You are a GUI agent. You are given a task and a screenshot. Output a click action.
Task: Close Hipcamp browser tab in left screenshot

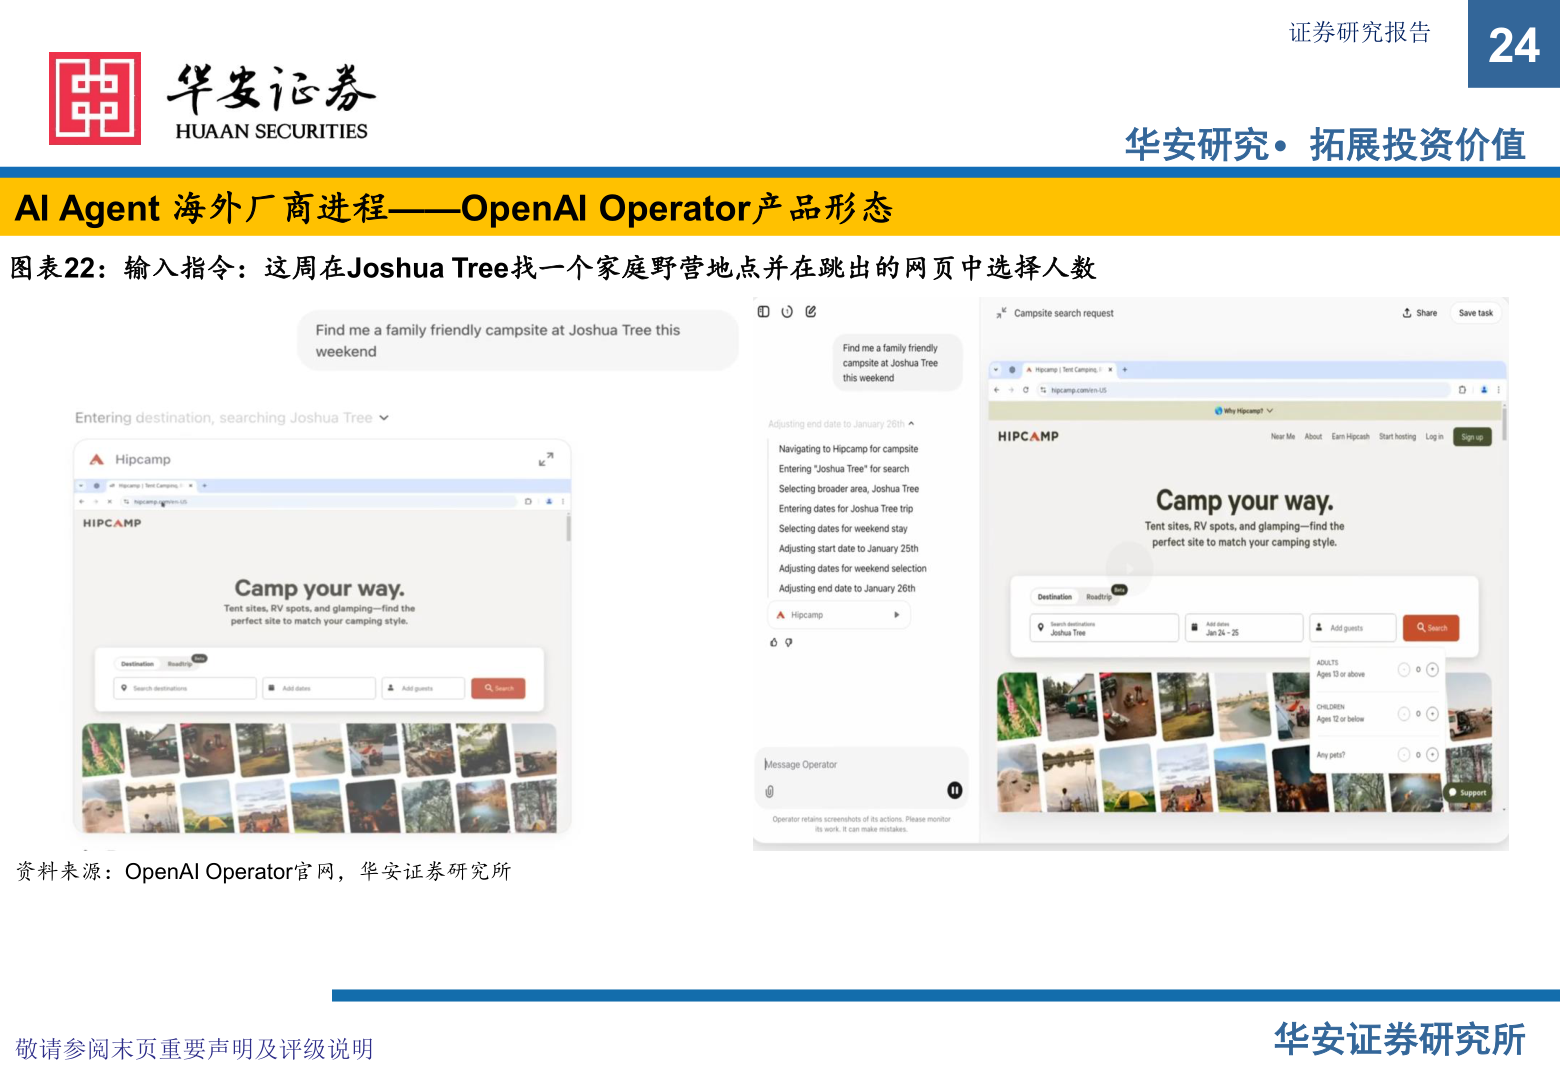click(x=191, y=485)
